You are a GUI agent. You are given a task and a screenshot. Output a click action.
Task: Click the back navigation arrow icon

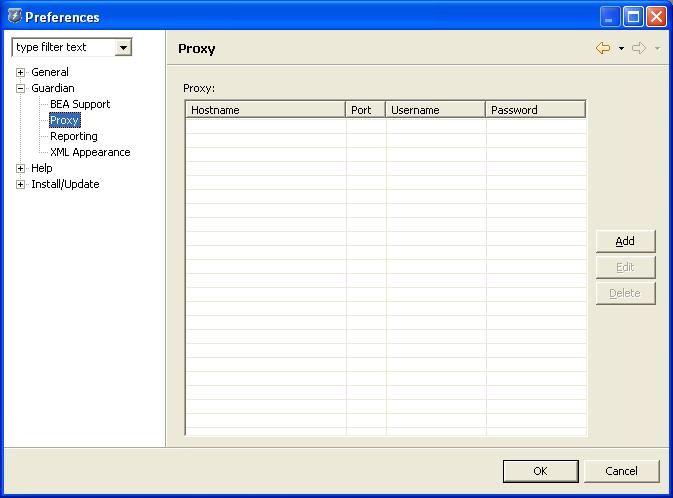(x=603, y=48)
